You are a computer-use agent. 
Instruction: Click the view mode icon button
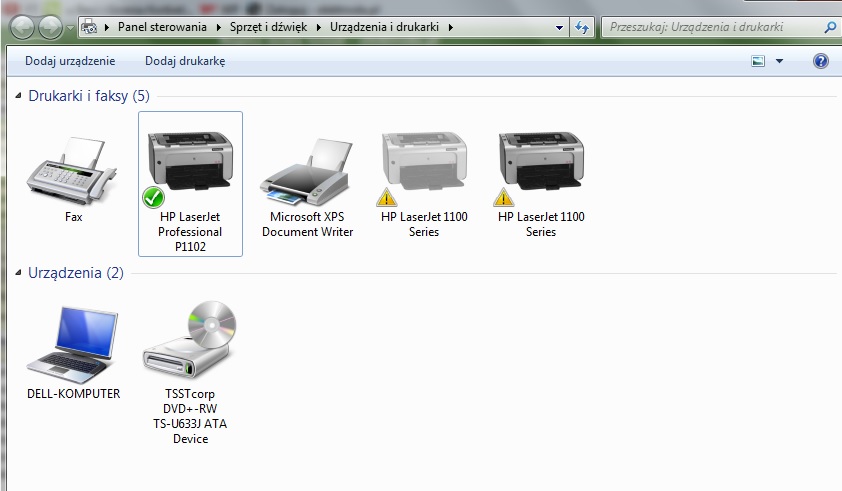758,61
